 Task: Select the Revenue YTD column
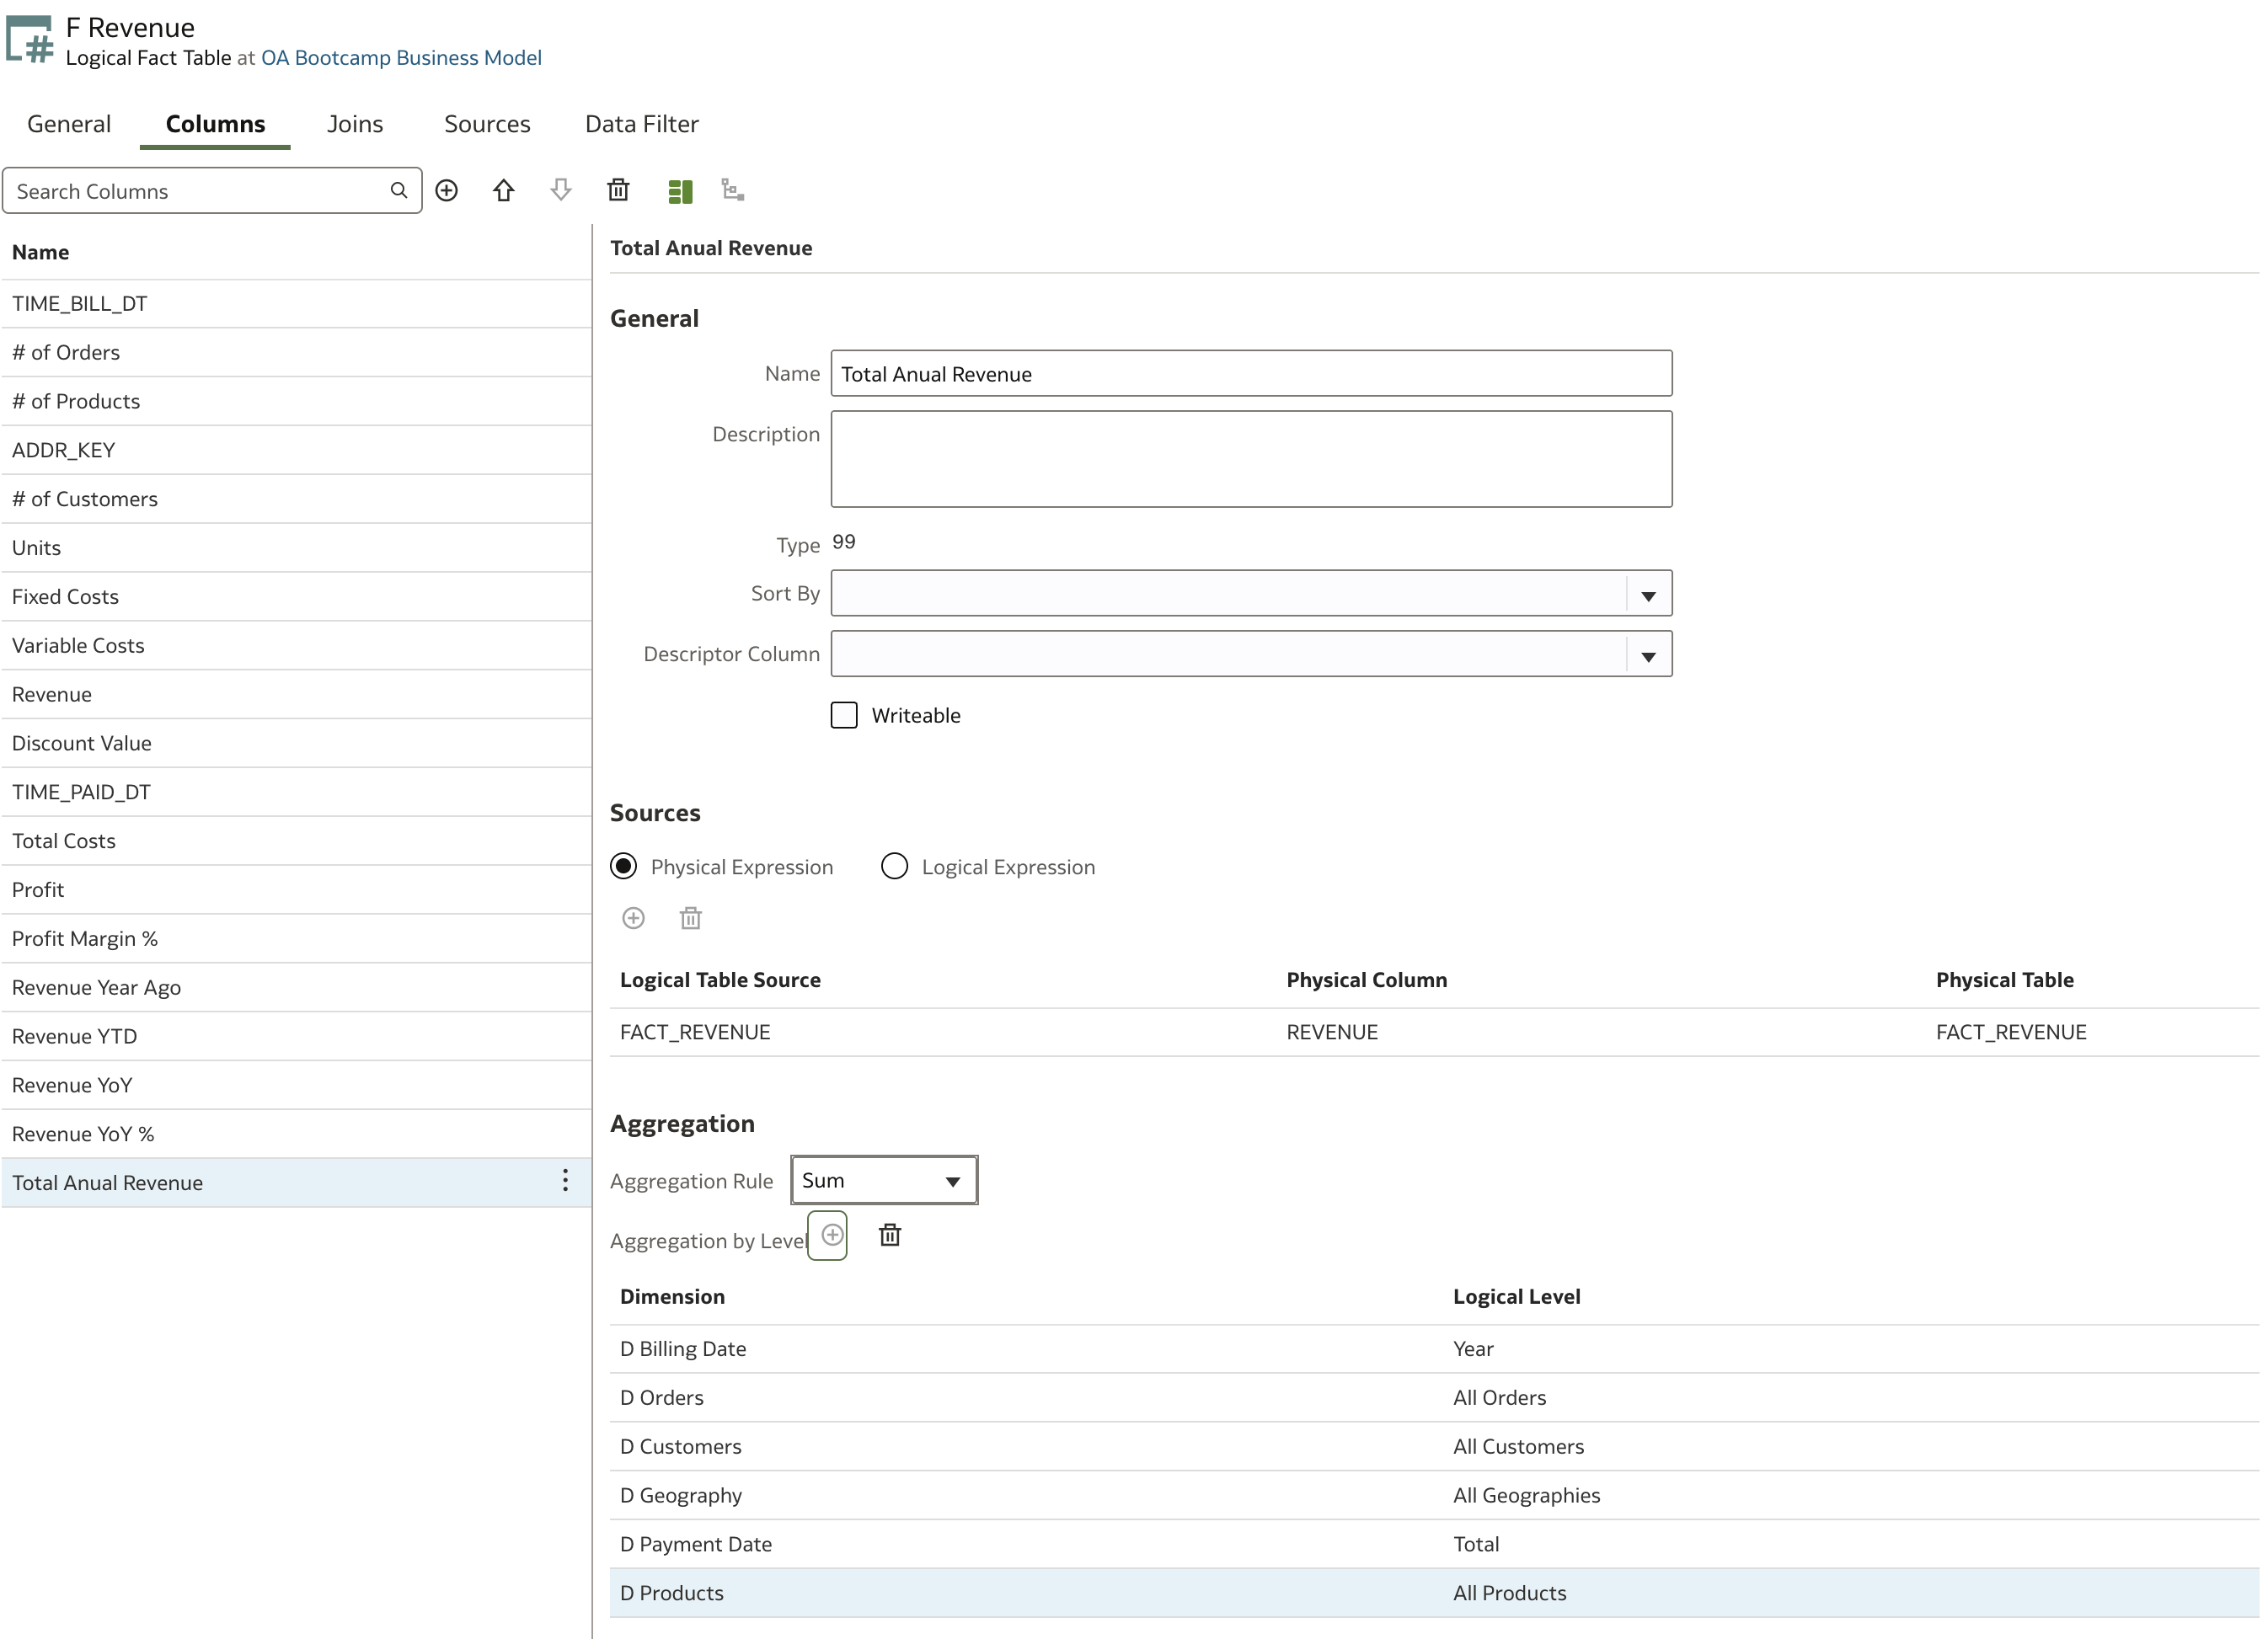(x=296, y=1037)
